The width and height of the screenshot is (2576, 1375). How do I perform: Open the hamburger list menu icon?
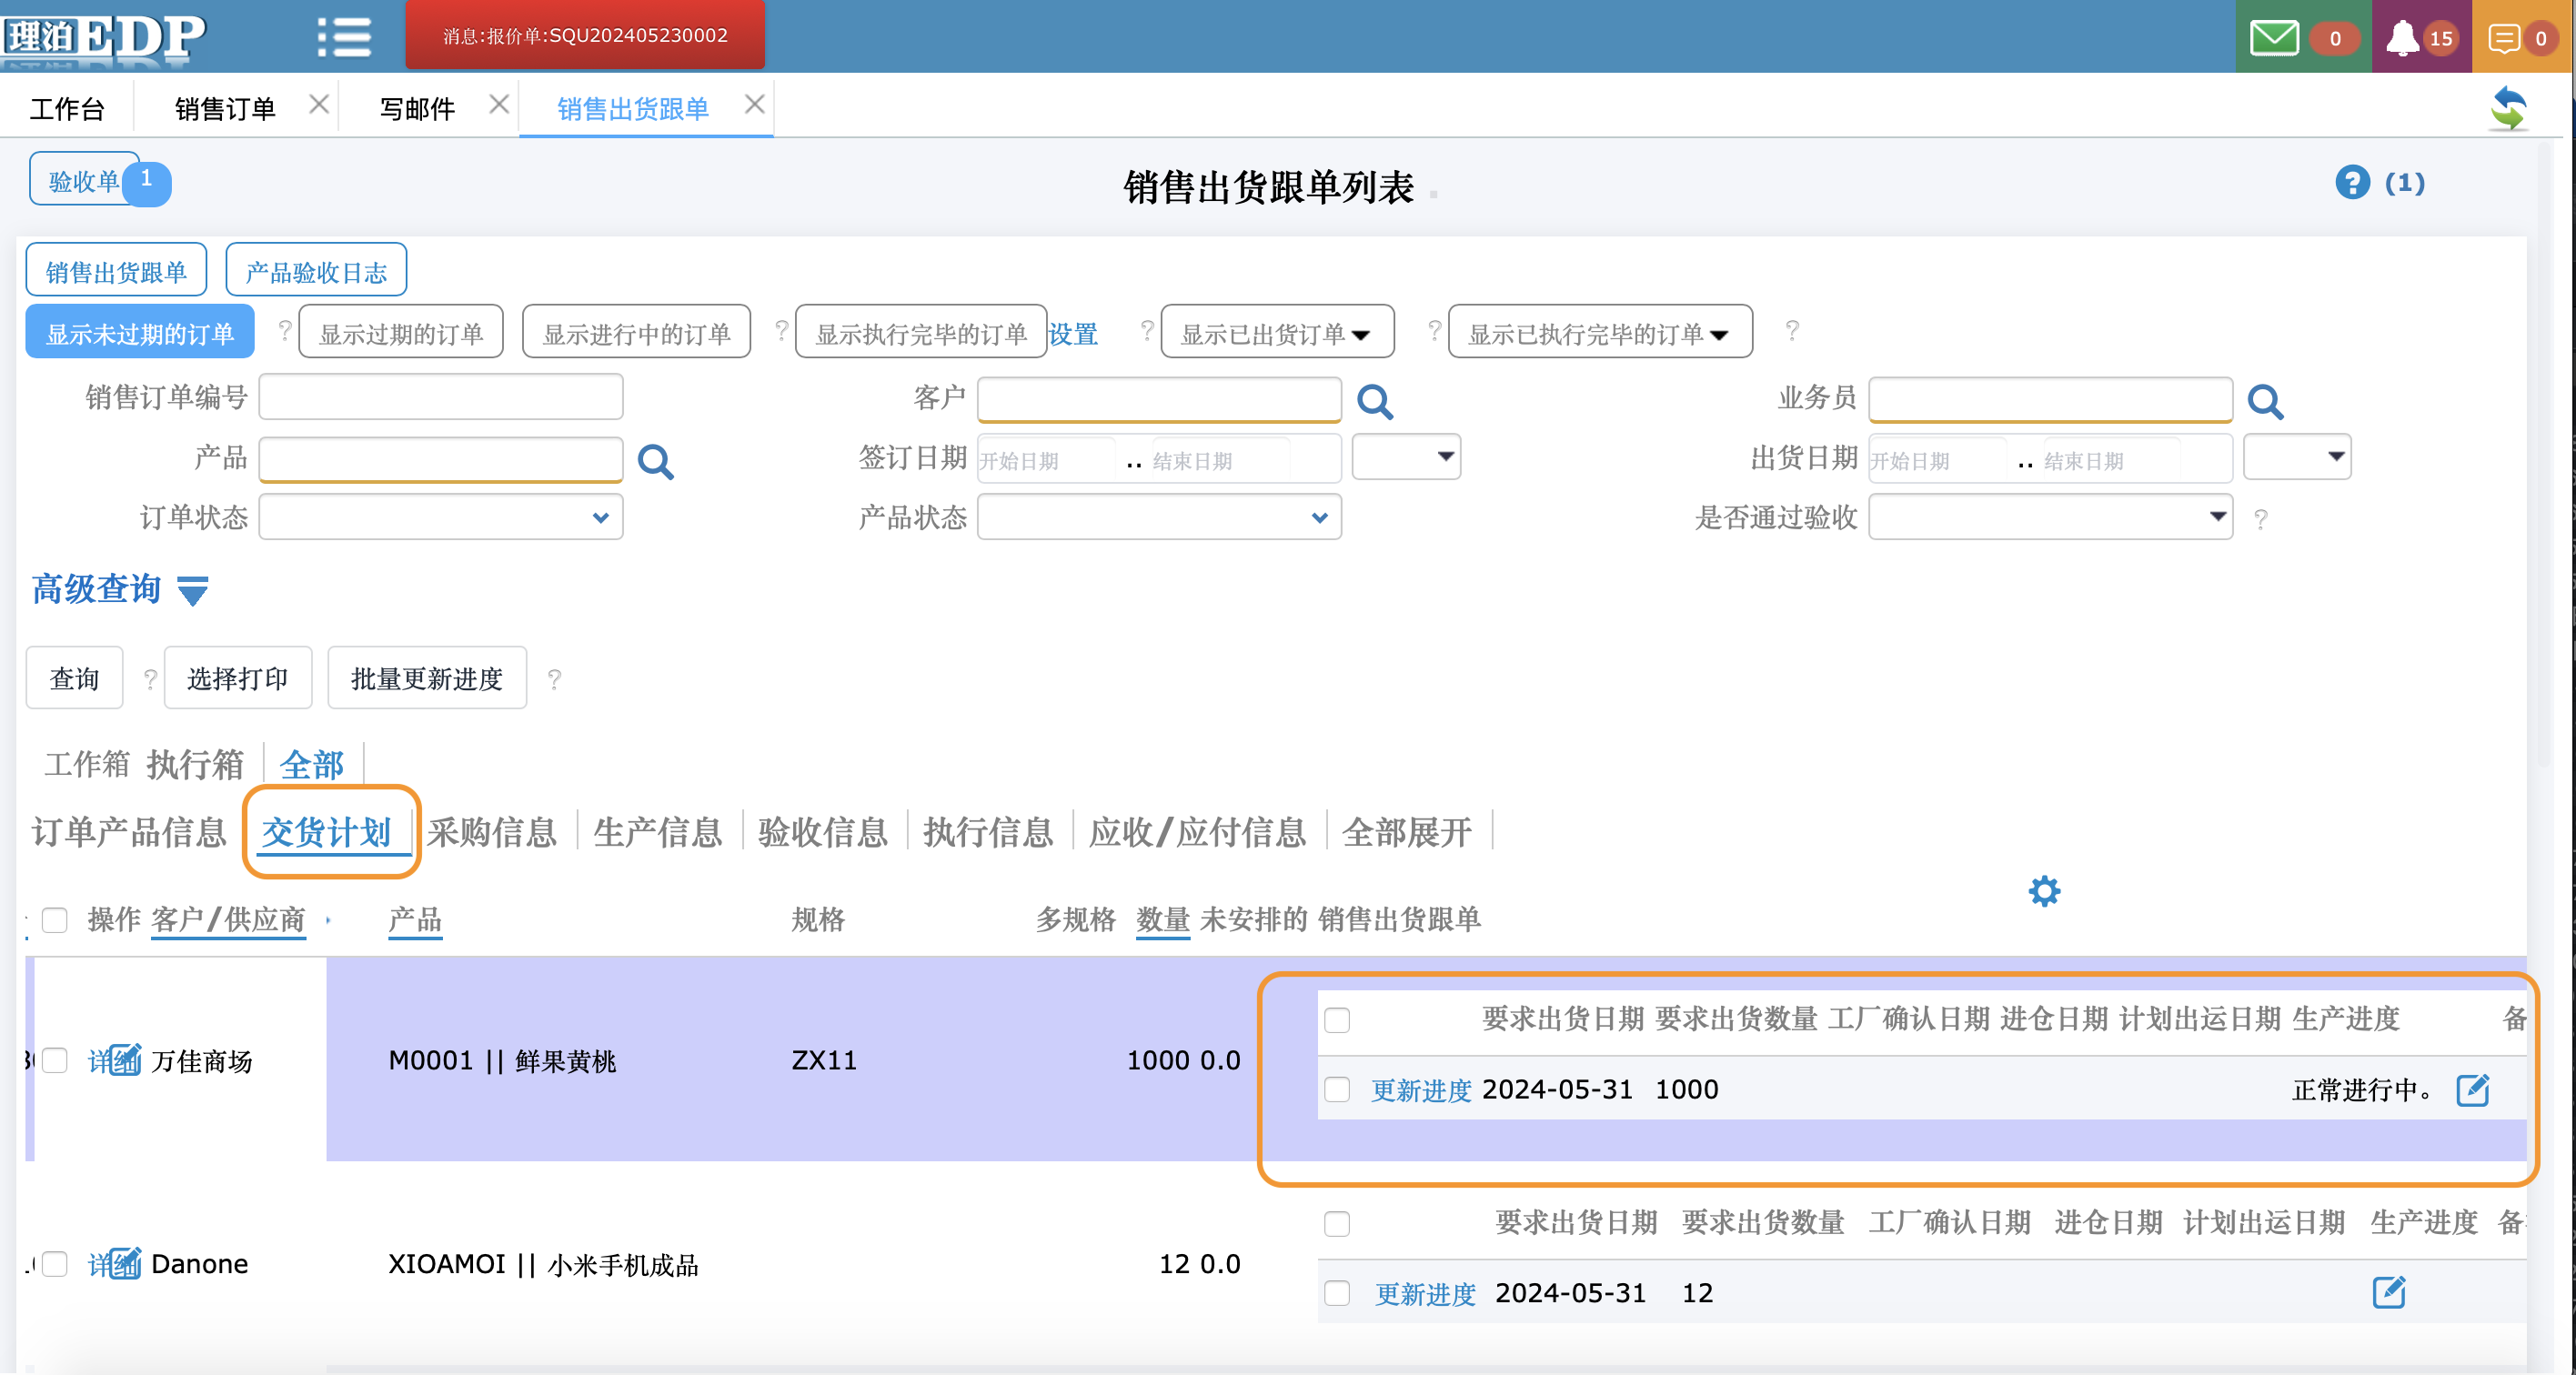[x=344, y=38]
